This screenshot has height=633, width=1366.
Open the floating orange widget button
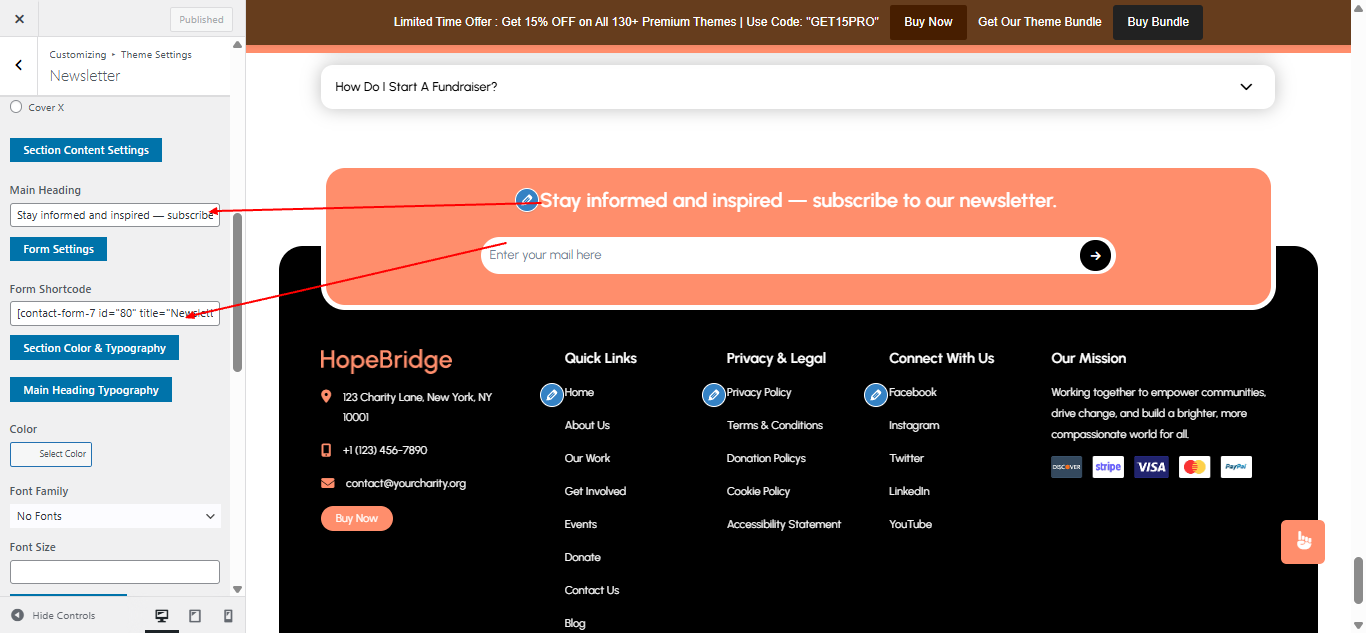[x=1302, y=541]
